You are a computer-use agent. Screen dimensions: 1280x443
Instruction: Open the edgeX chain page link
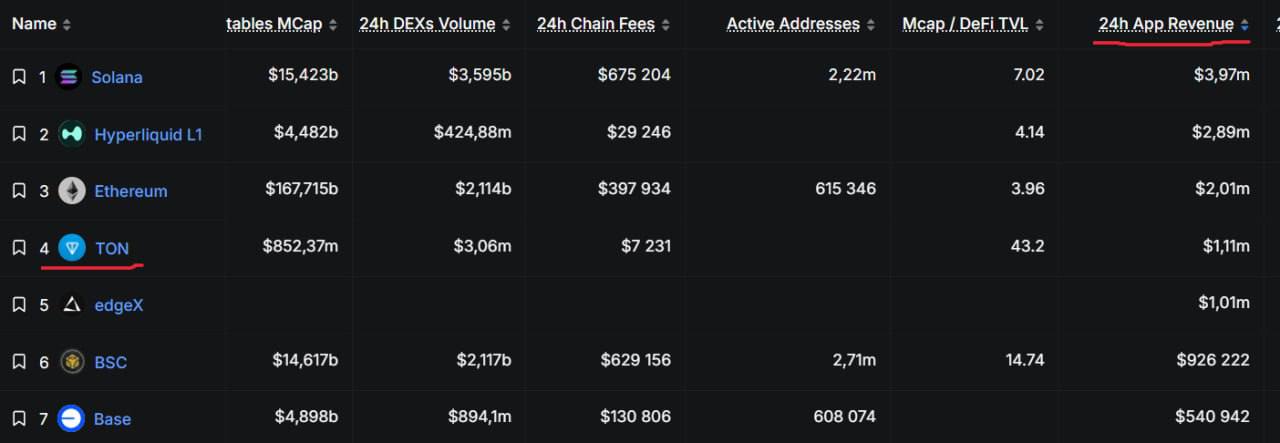click(x=119, y=305)
